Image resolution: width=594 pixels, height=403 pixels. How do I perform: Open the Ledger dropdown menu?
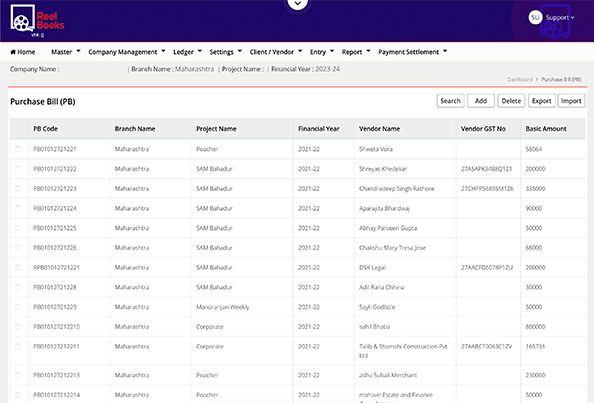pos(188,52)
